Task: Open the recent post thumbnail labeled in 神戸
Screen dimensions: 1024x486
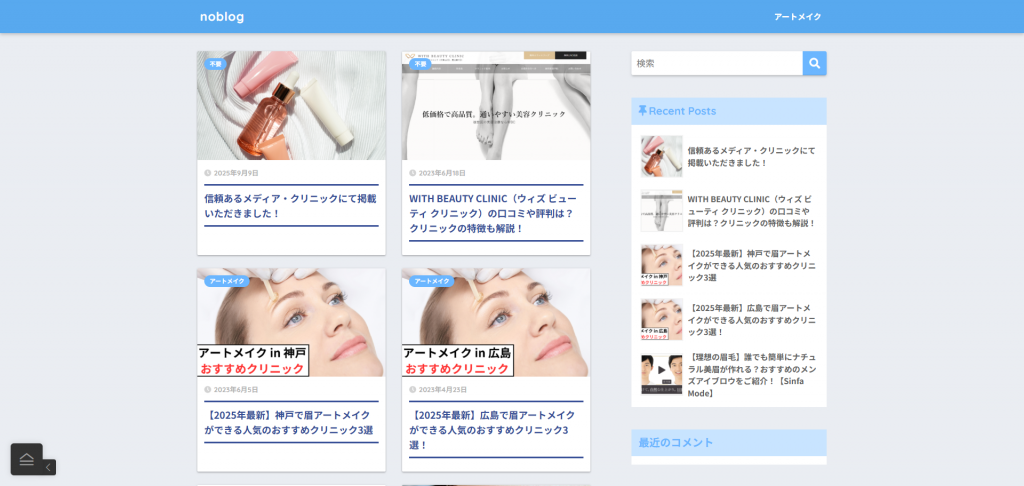Action: [x=661, y=265]
